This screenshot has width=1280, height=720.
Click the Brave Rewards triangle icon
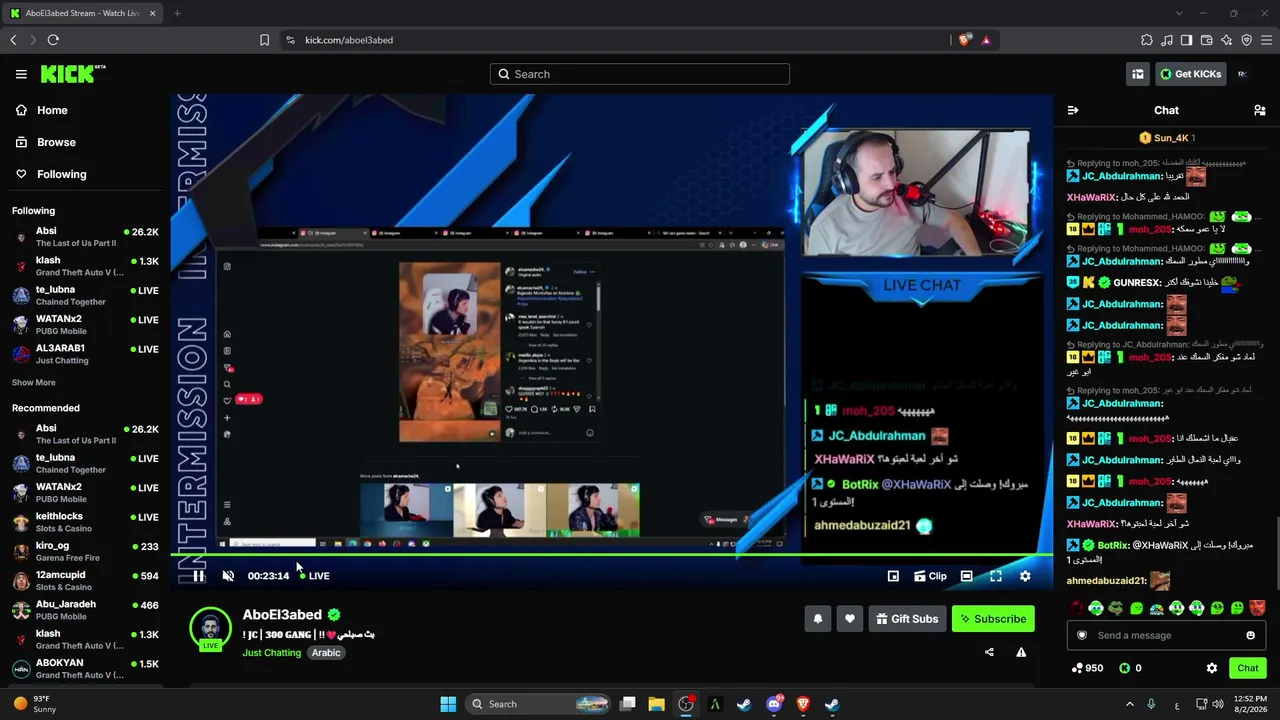point(986,40)
